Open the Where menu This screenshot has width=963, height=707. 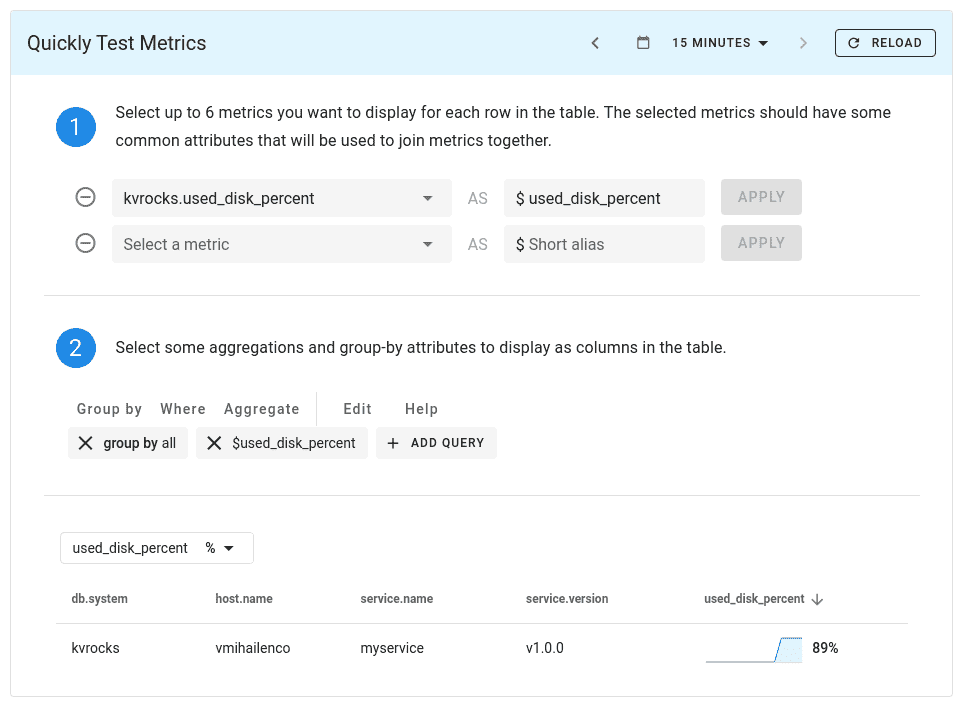click(x=183, y=409)
